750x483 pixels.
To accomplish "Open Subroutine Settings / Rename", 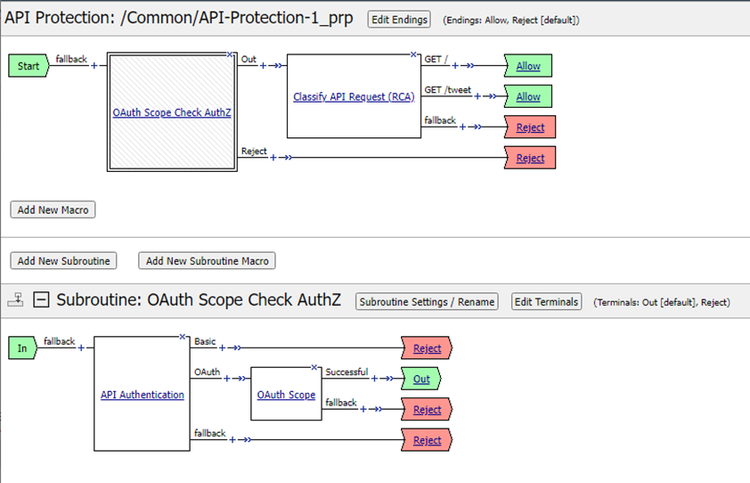I will 427,301.
